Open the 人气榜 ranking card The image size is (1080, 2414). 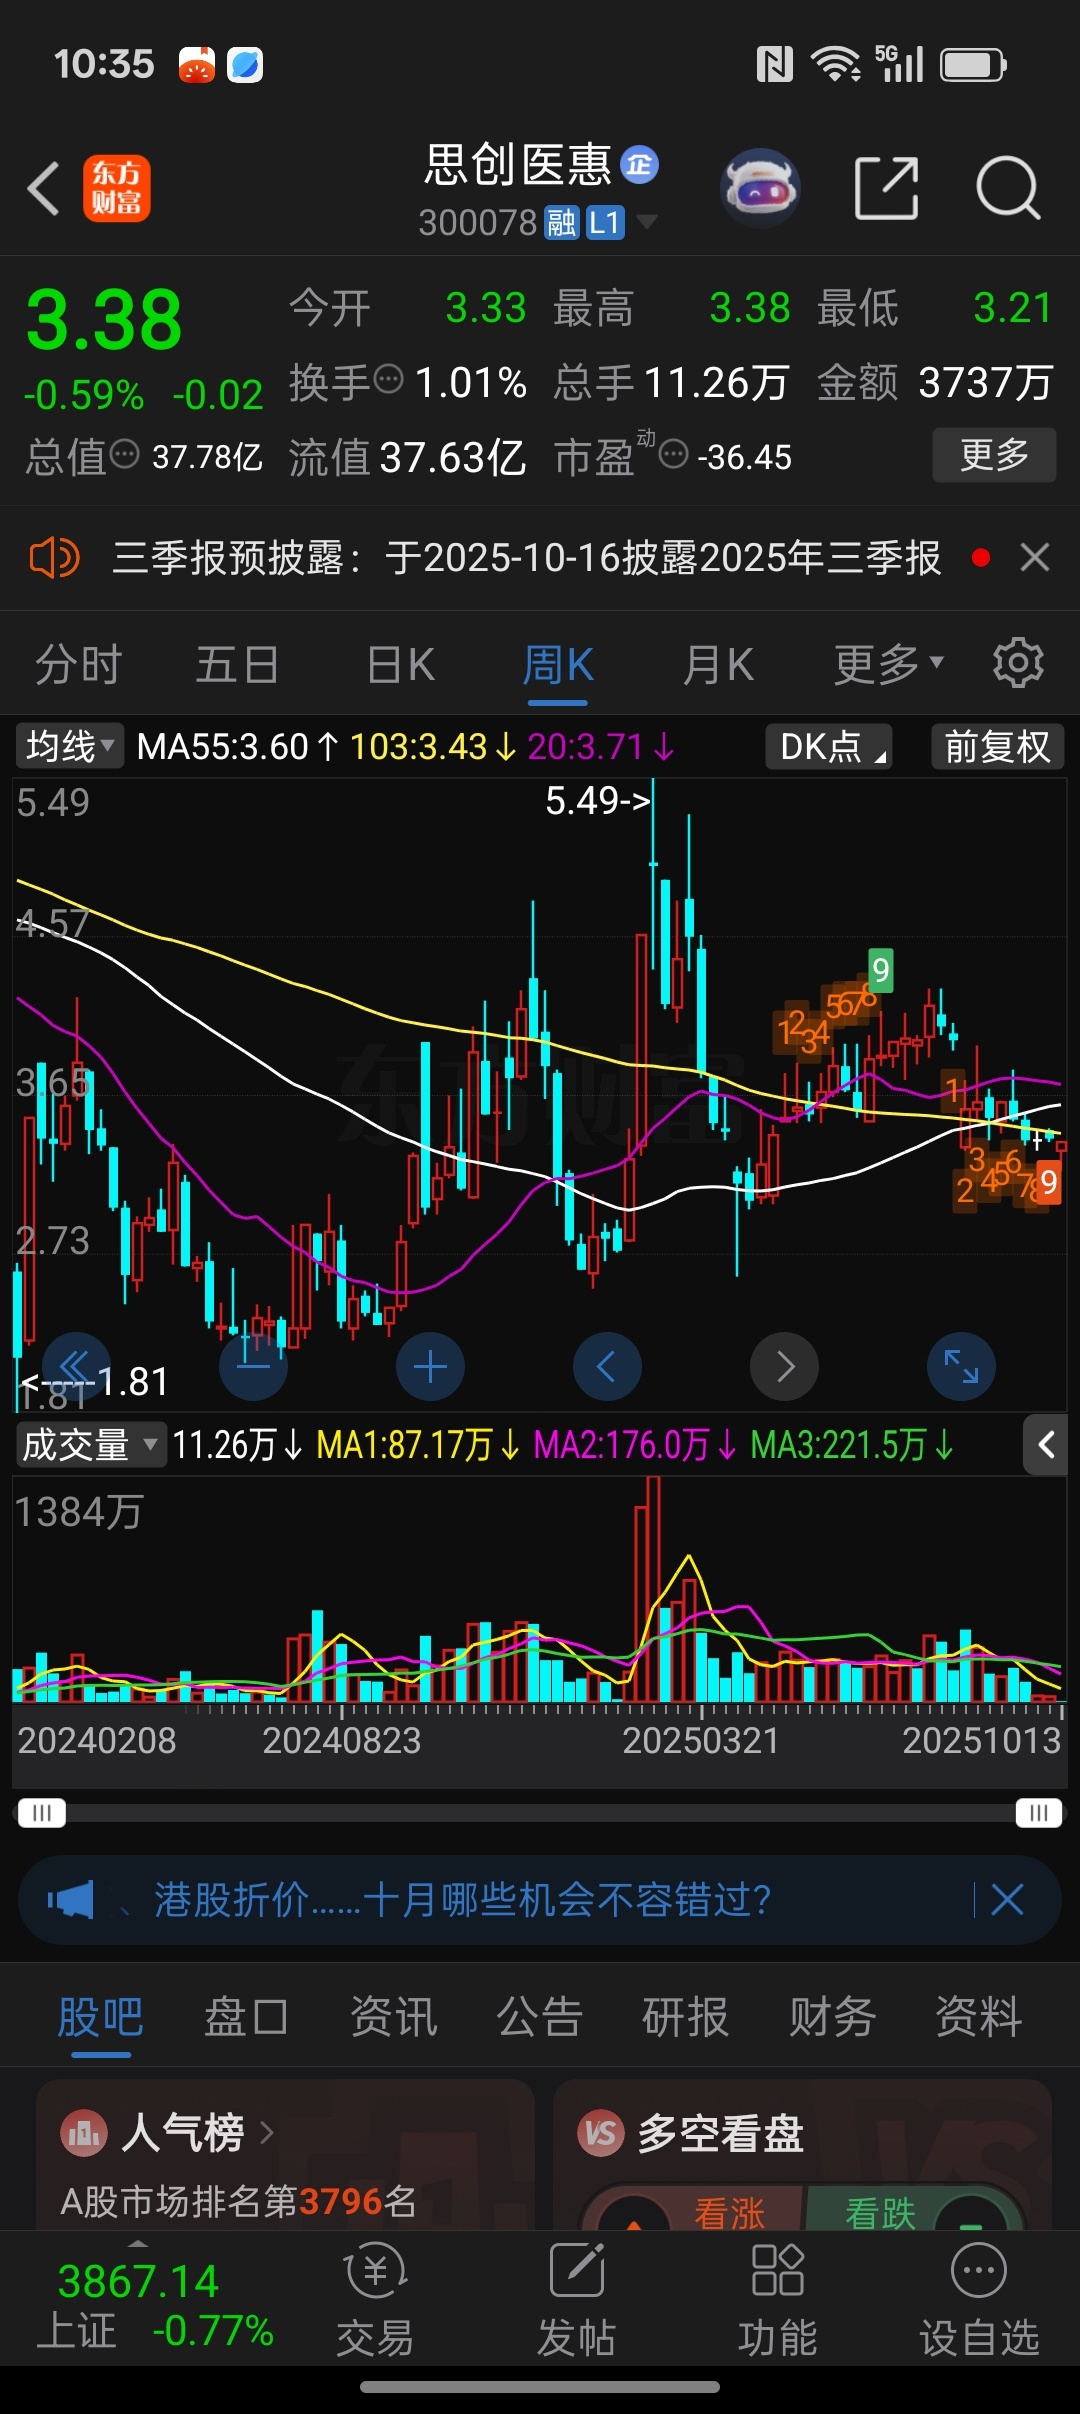[285, 2154]
